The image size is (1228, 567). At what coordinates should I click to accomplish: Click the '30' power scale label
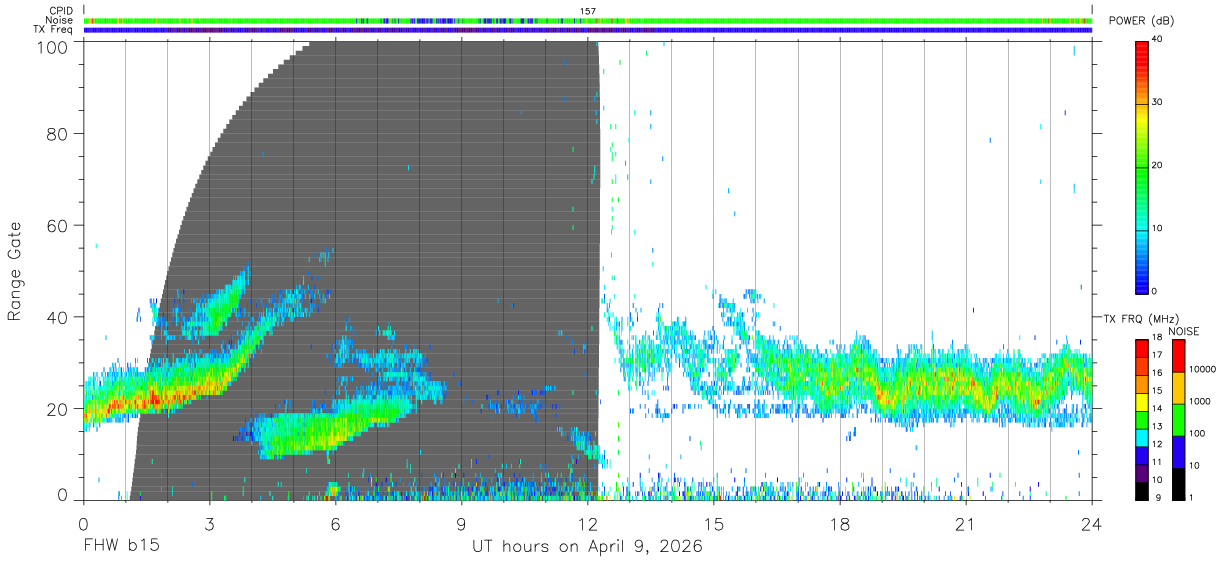1158,102
